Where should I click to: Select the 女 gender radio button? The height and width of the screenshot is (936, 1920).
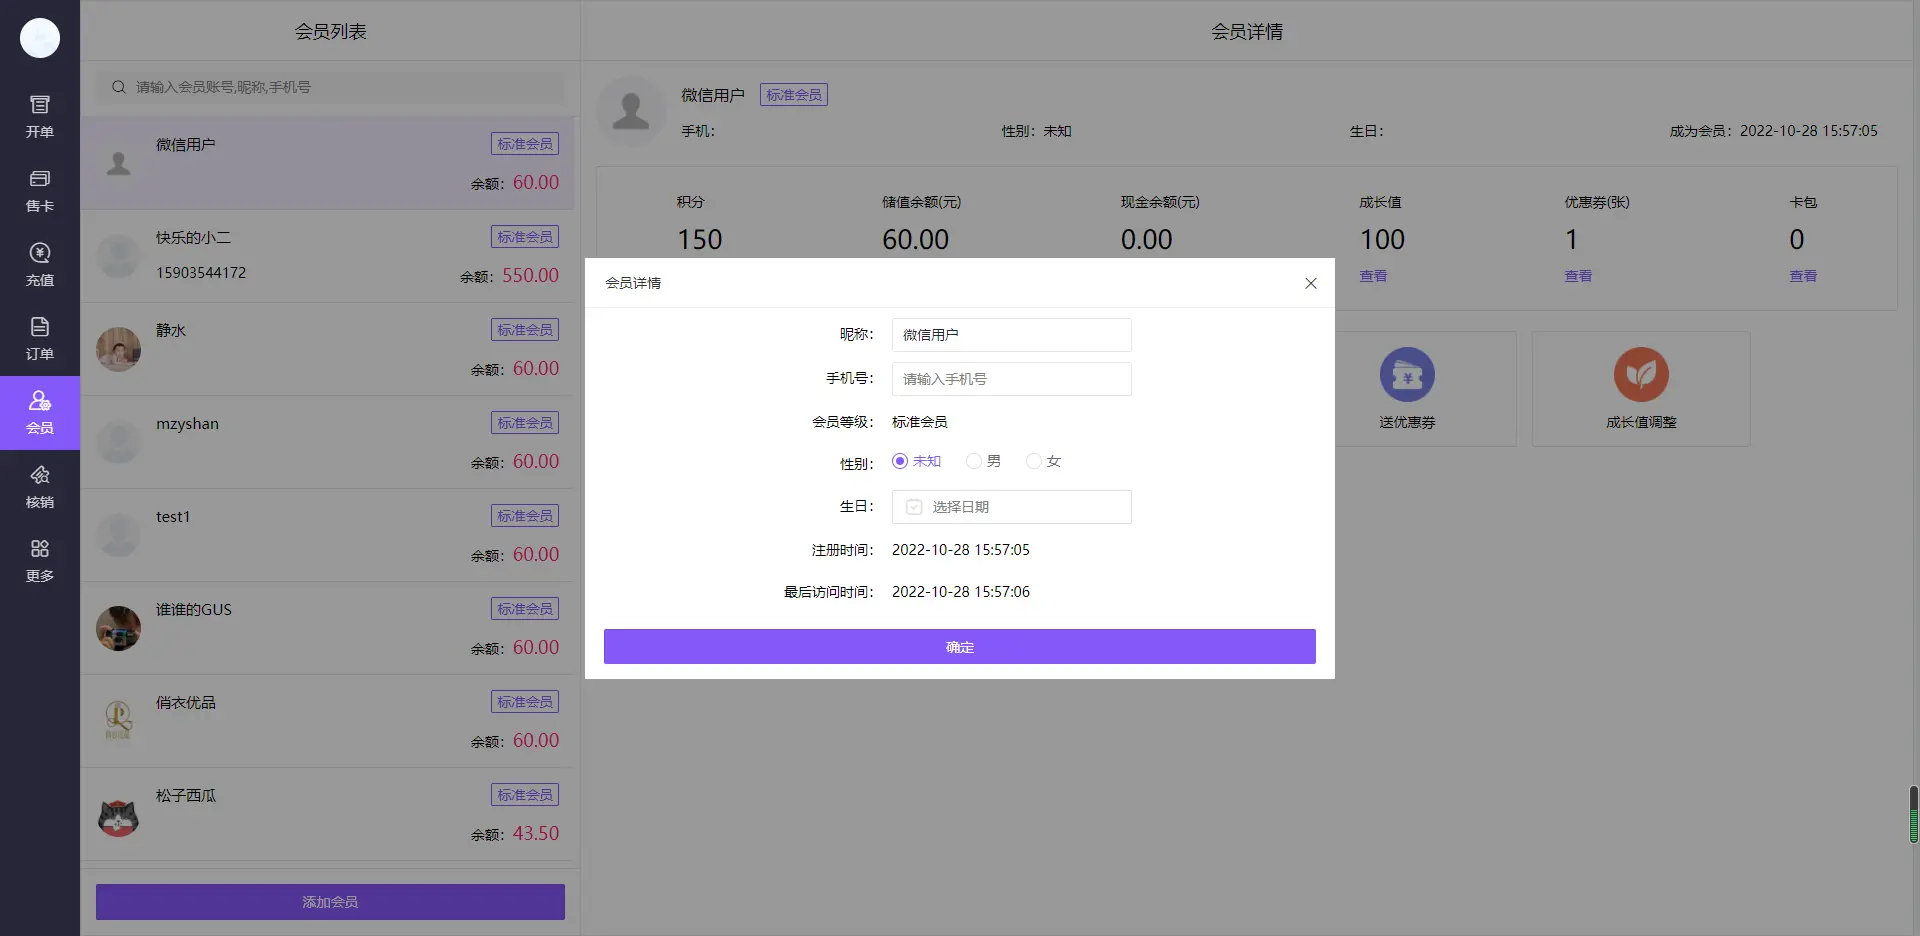(1033, 461)
